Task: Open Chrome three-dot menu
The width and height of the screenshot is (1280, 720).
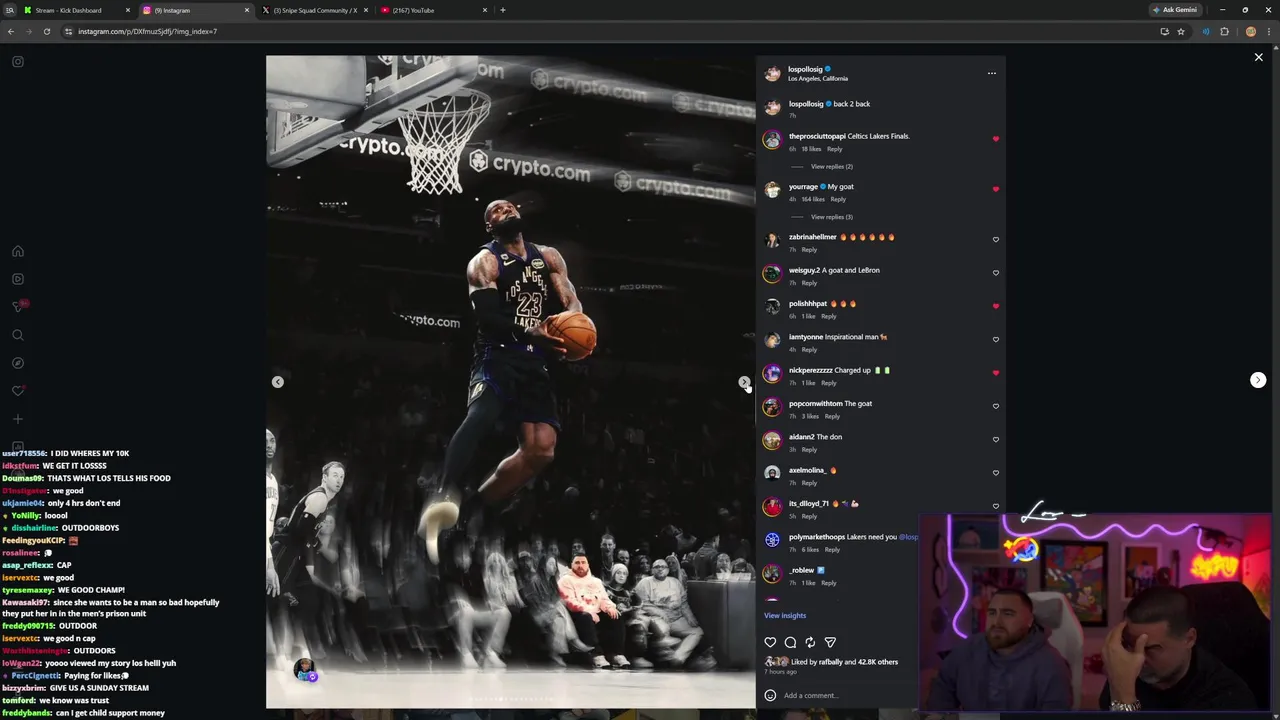Action: tap(1268, 31)
